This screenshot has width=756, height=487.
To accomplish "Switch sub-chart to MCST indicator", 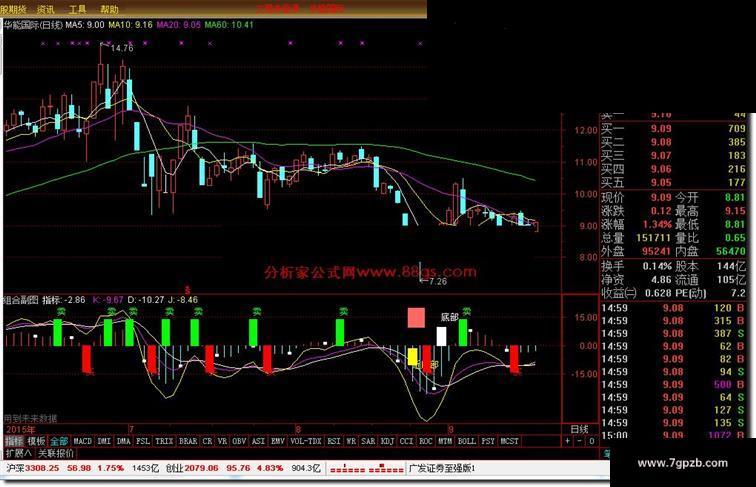I will [x=509, y=441].
